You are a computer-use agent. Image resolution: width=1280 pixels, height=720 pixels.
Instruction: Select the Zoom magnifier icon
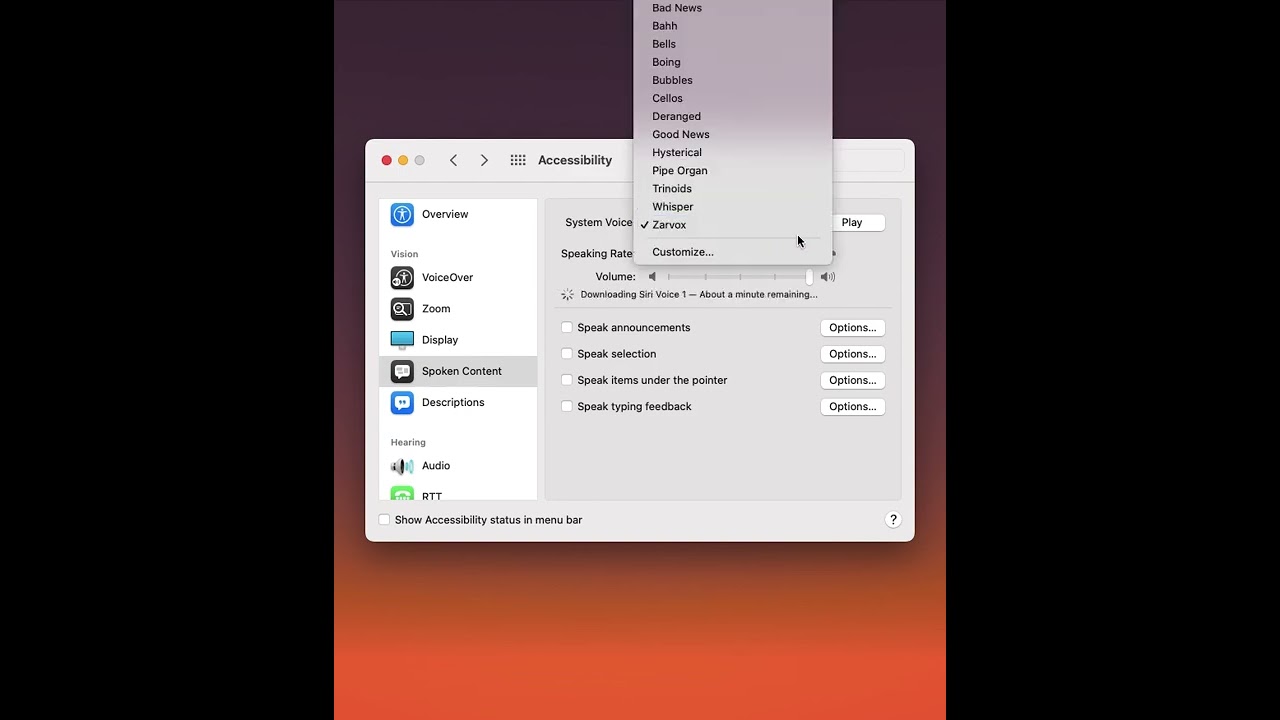point(402,309)
